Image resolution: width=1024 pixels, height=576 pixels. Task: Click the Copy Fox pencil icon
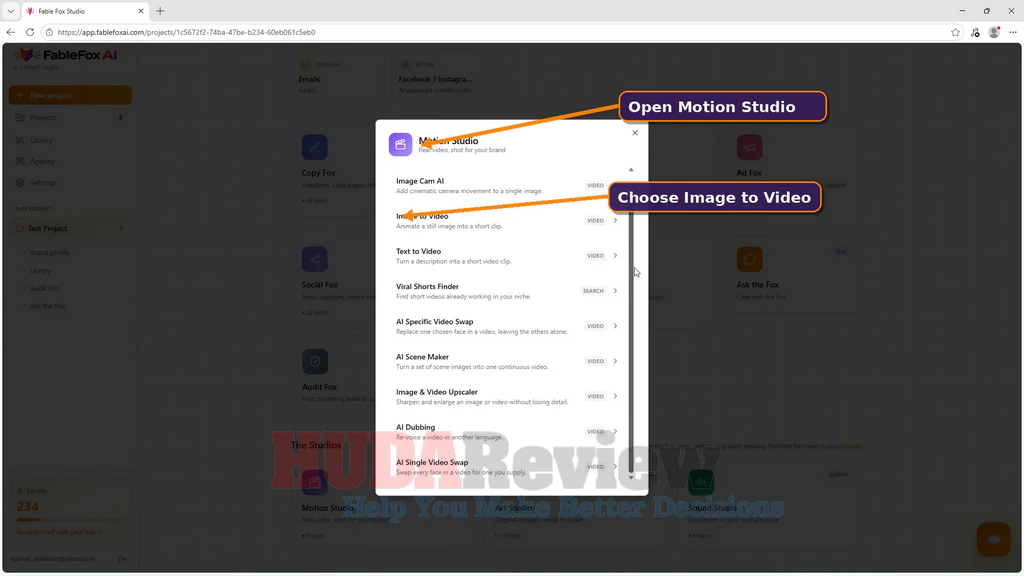point(315,148)
